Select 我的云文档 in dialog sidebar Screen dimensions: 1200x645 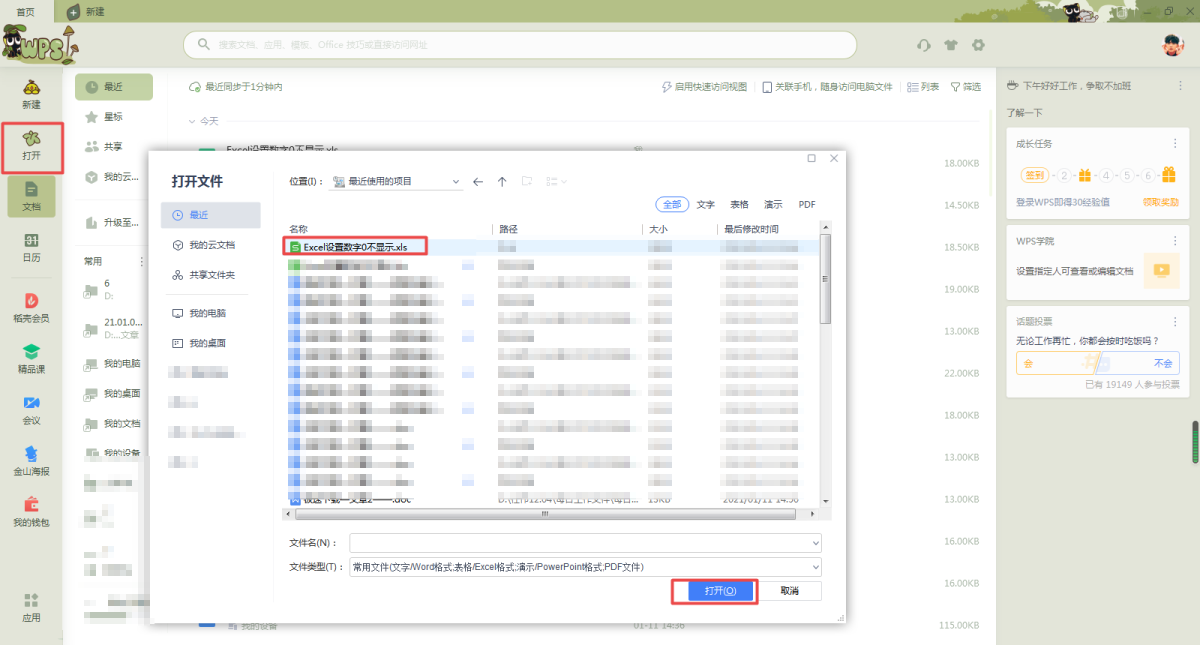click(x=211, y=245)
